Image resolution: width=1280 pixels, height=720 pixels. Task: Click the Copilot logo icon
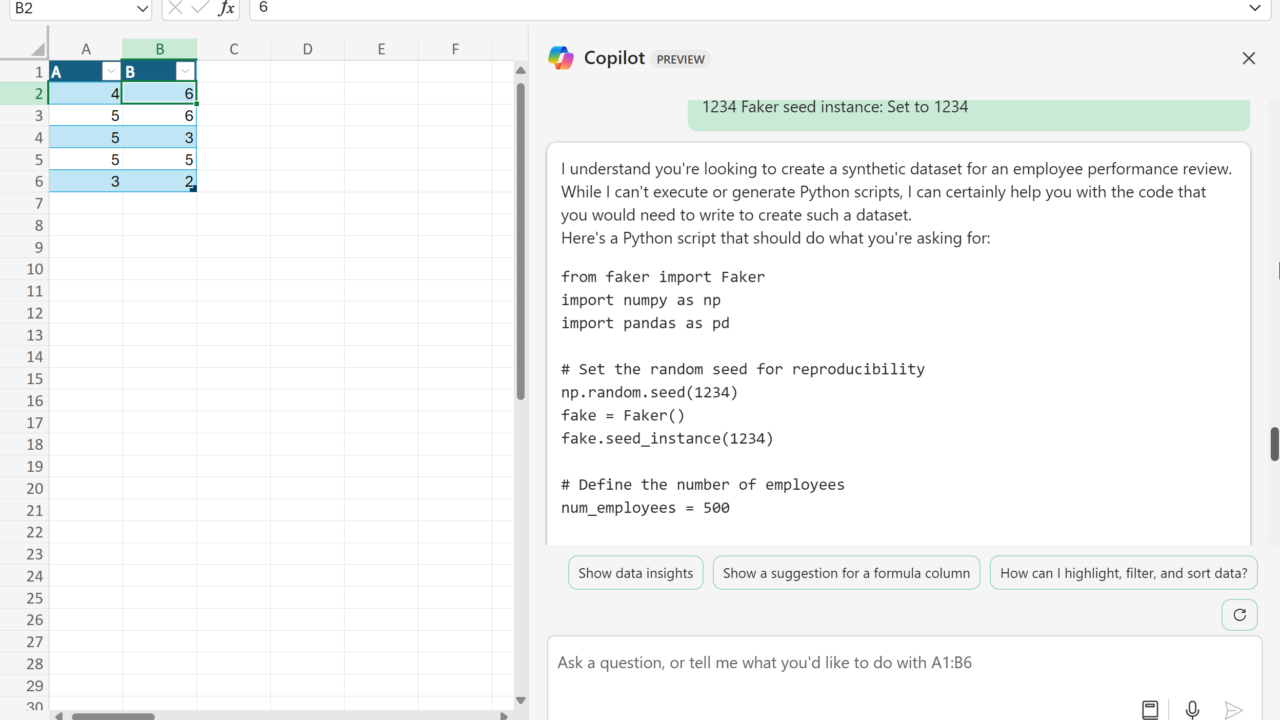561,58
